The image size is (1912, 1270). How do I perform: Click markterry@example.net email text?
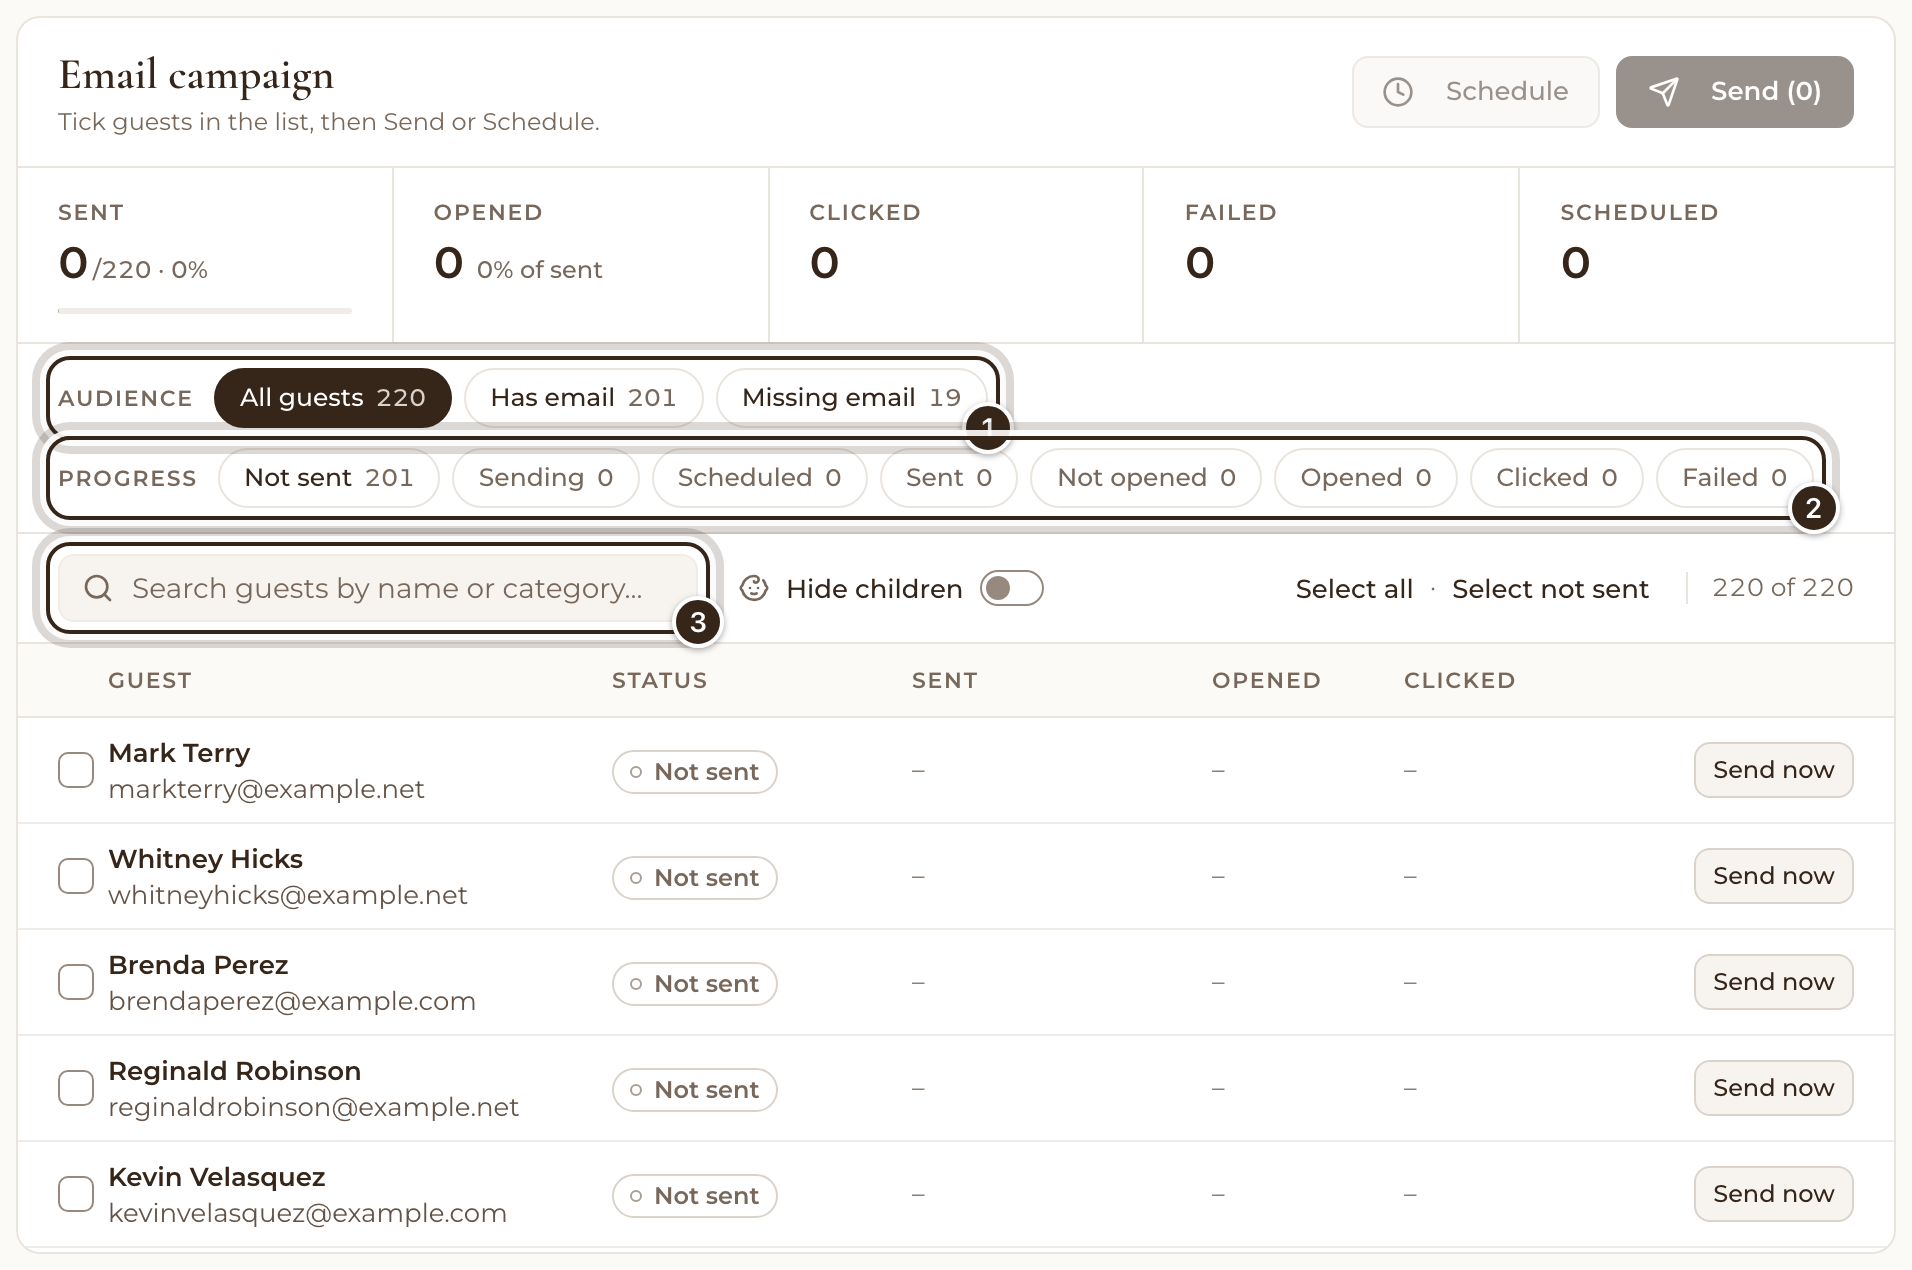(x=266, y=789)
